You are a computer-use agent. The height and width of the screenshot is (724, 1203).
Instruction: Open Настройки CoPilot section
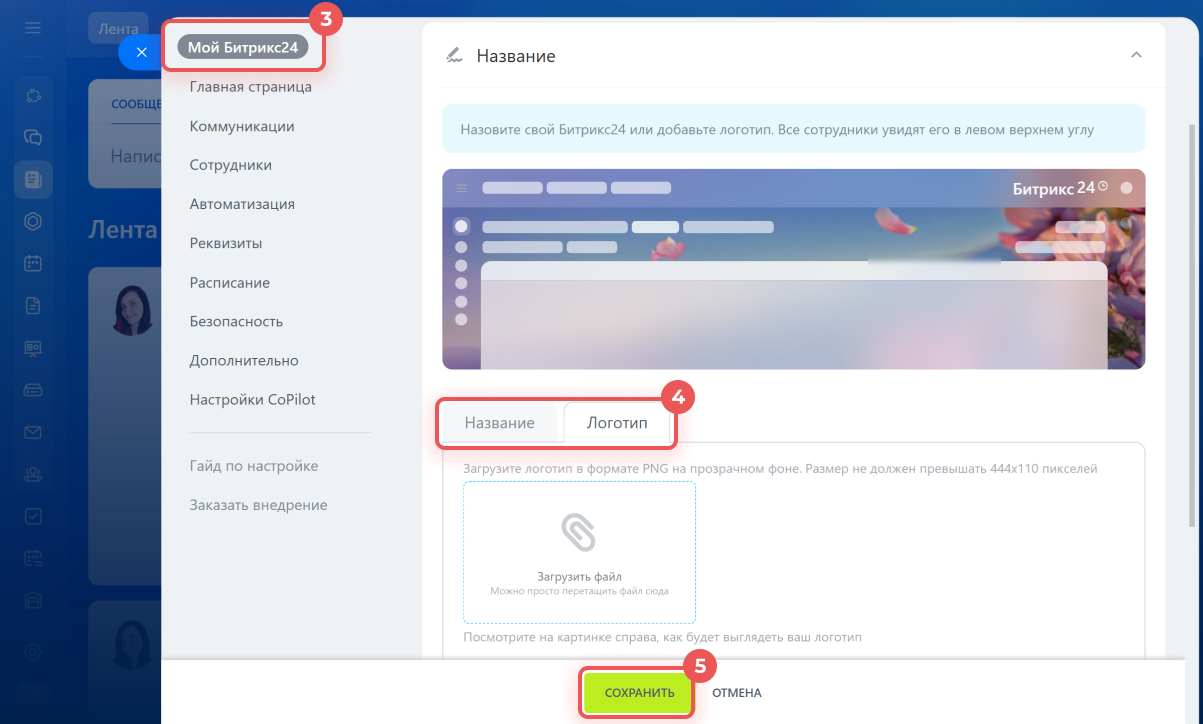point(252,400)
